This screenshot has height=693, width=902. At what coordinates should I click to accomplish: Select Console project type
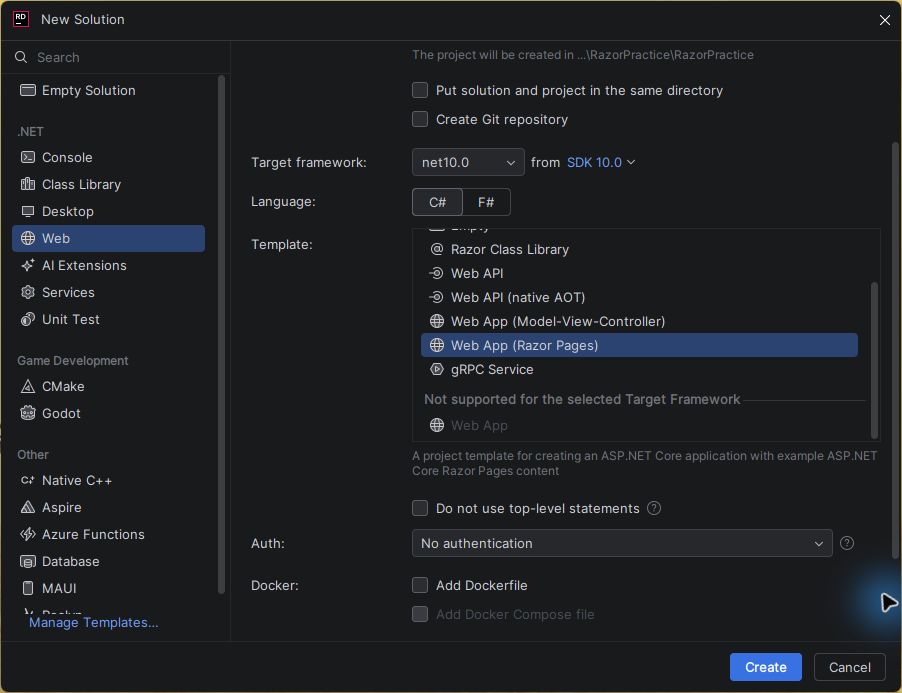pyautogui.click(x=108, y=157)
